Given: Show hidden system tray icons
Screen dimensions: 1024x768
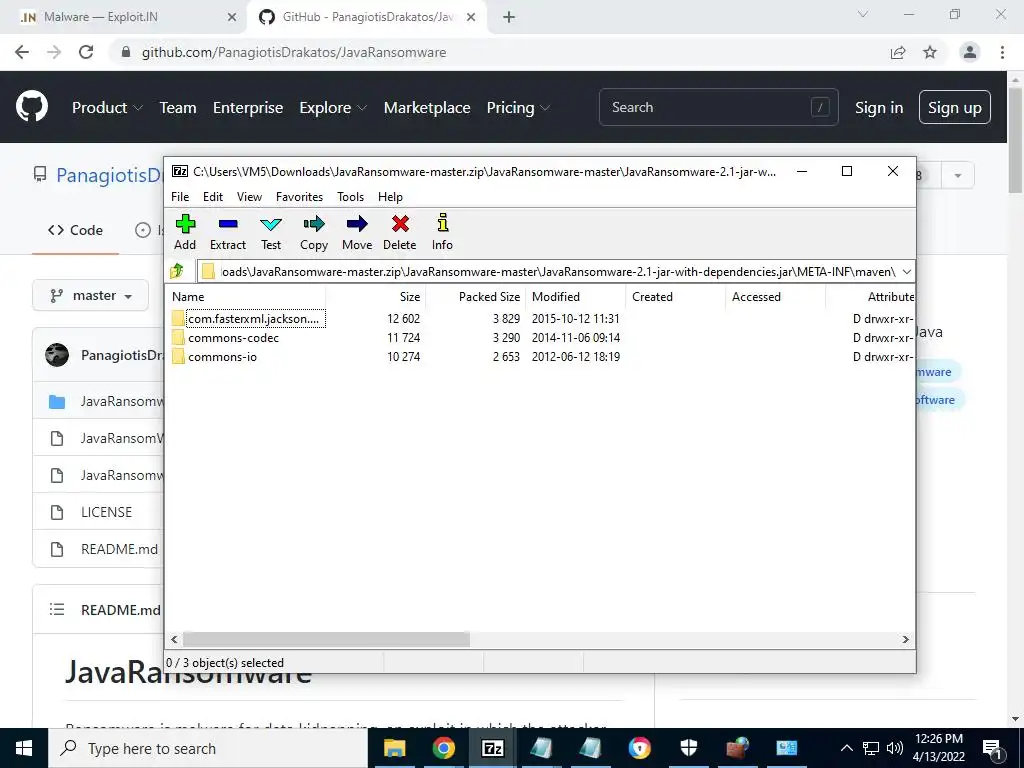Looking at the screenshot, I should click(846, 748).
